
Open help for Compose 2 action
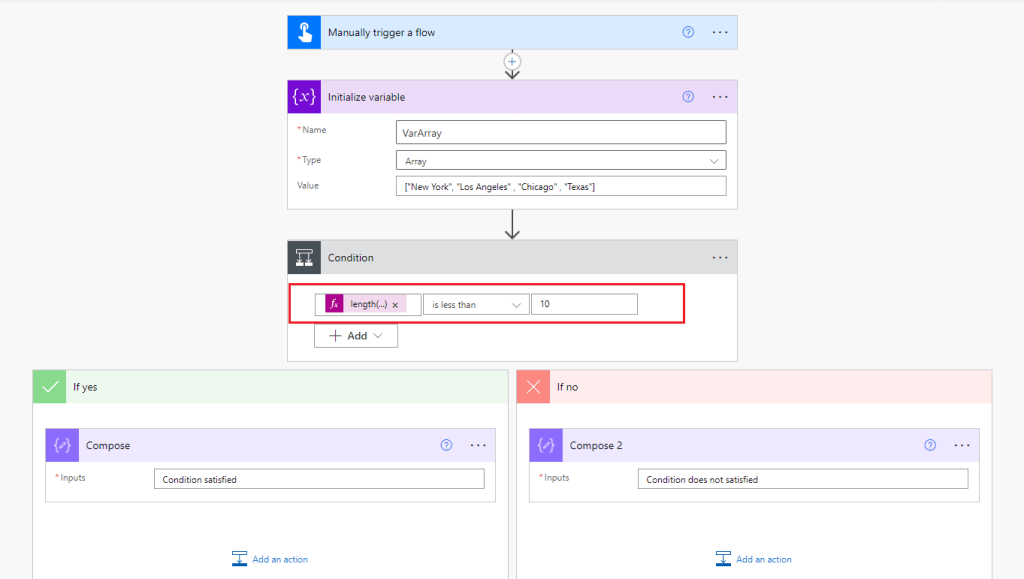point(930,445)
